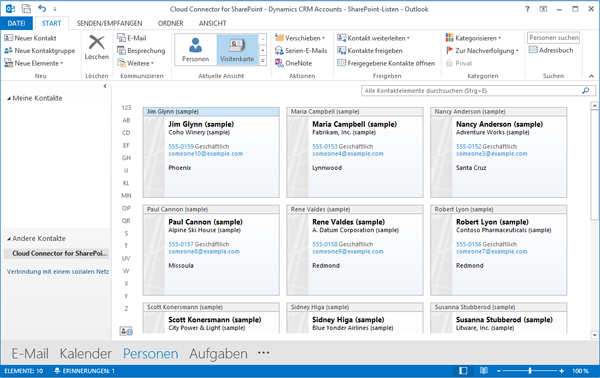Collapse the Andere Kontakte section

coord(9,239)
